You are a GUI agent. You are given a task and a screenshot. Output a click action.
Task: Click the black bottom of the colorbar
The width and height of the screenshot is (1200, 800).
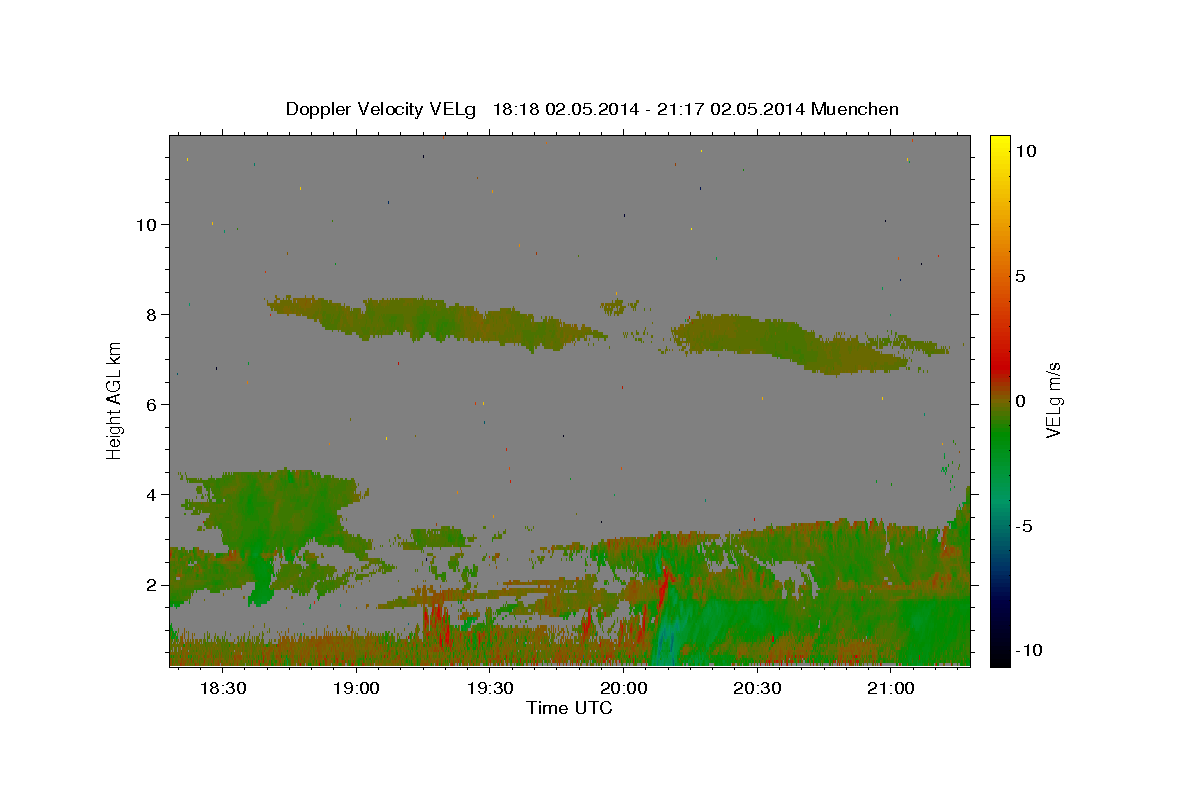pyautogui.click(x=999, y=654)
